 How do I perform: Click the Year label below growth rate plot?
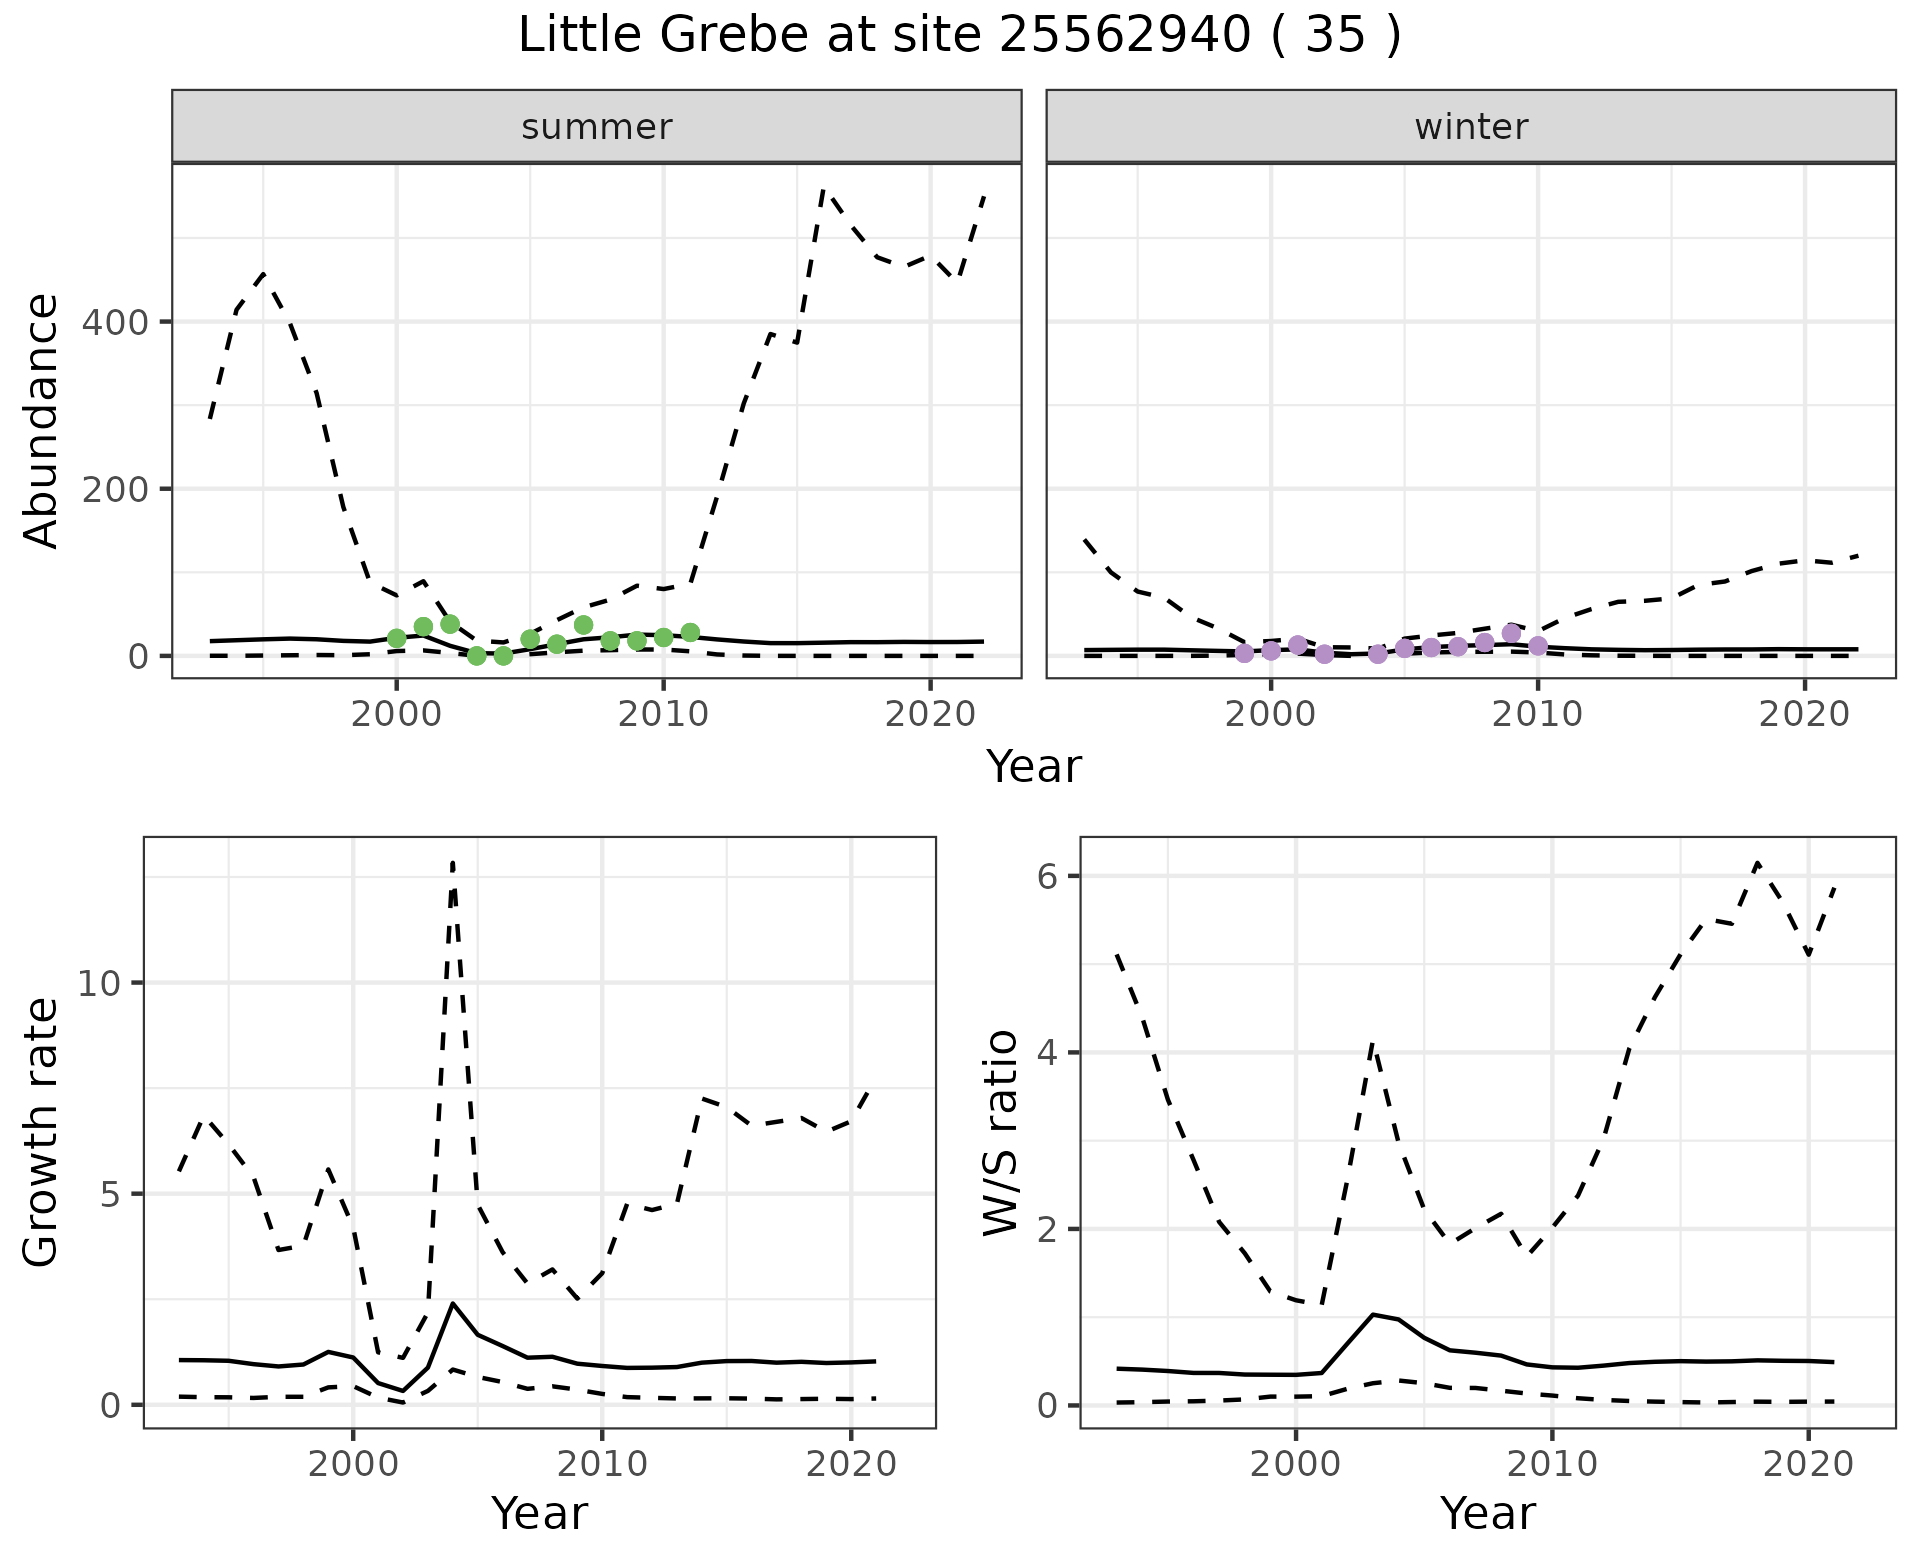(539, 1514)
